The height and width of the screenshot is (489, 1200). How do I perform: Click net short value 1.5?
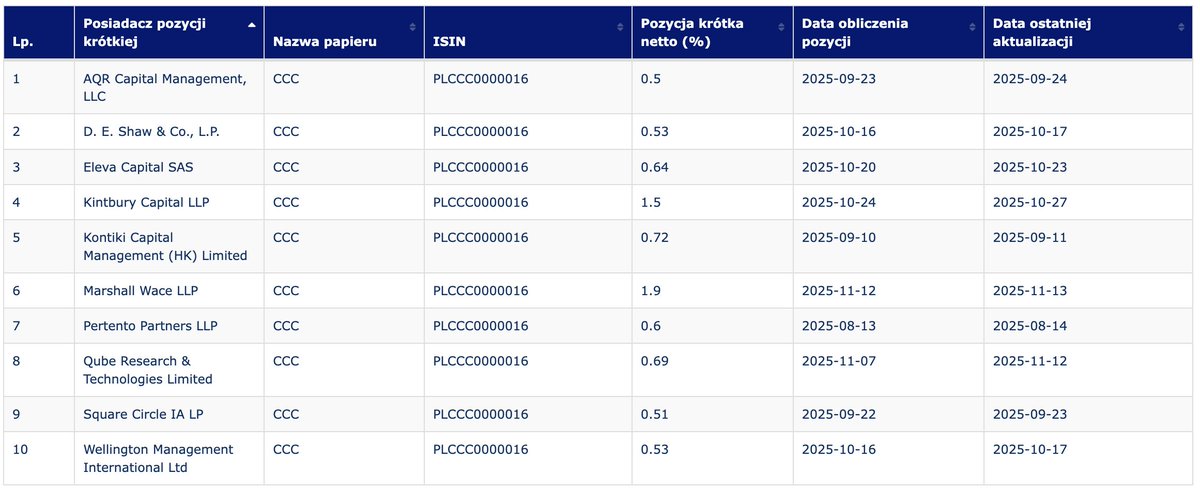pos(651,202)
